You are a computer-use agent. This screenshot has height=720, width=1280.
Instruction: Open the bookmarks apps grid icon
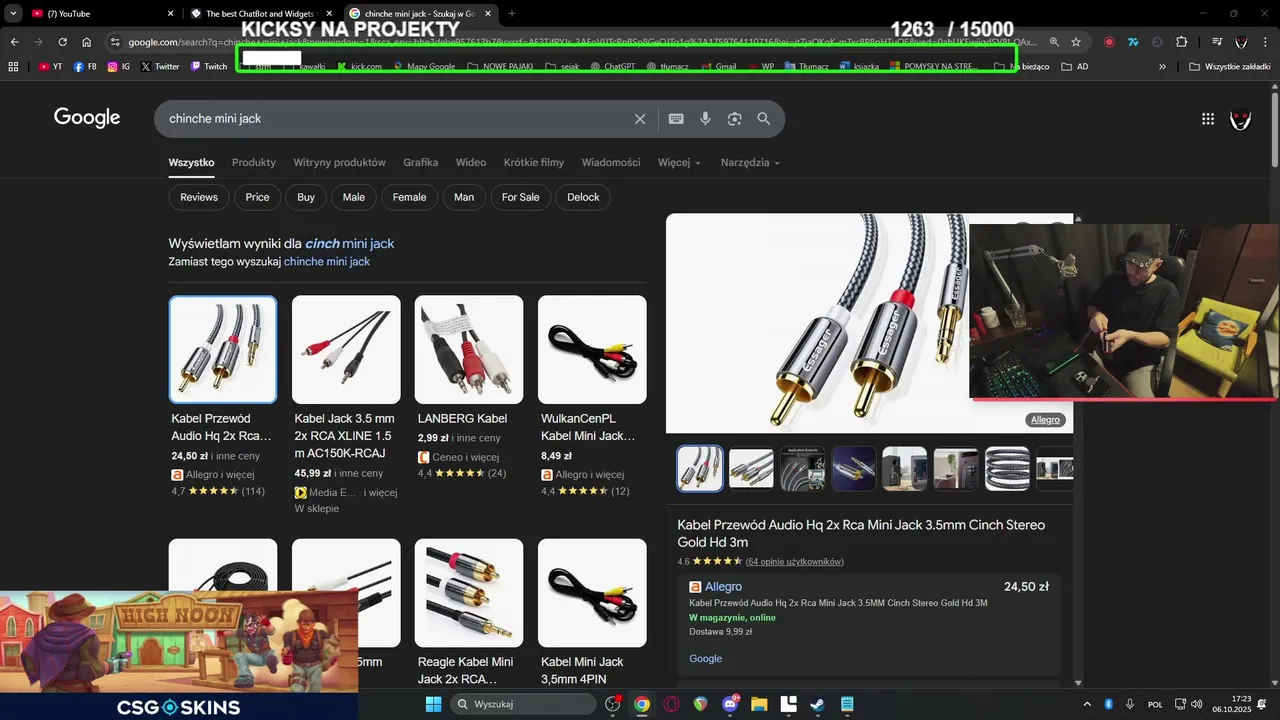13,66
